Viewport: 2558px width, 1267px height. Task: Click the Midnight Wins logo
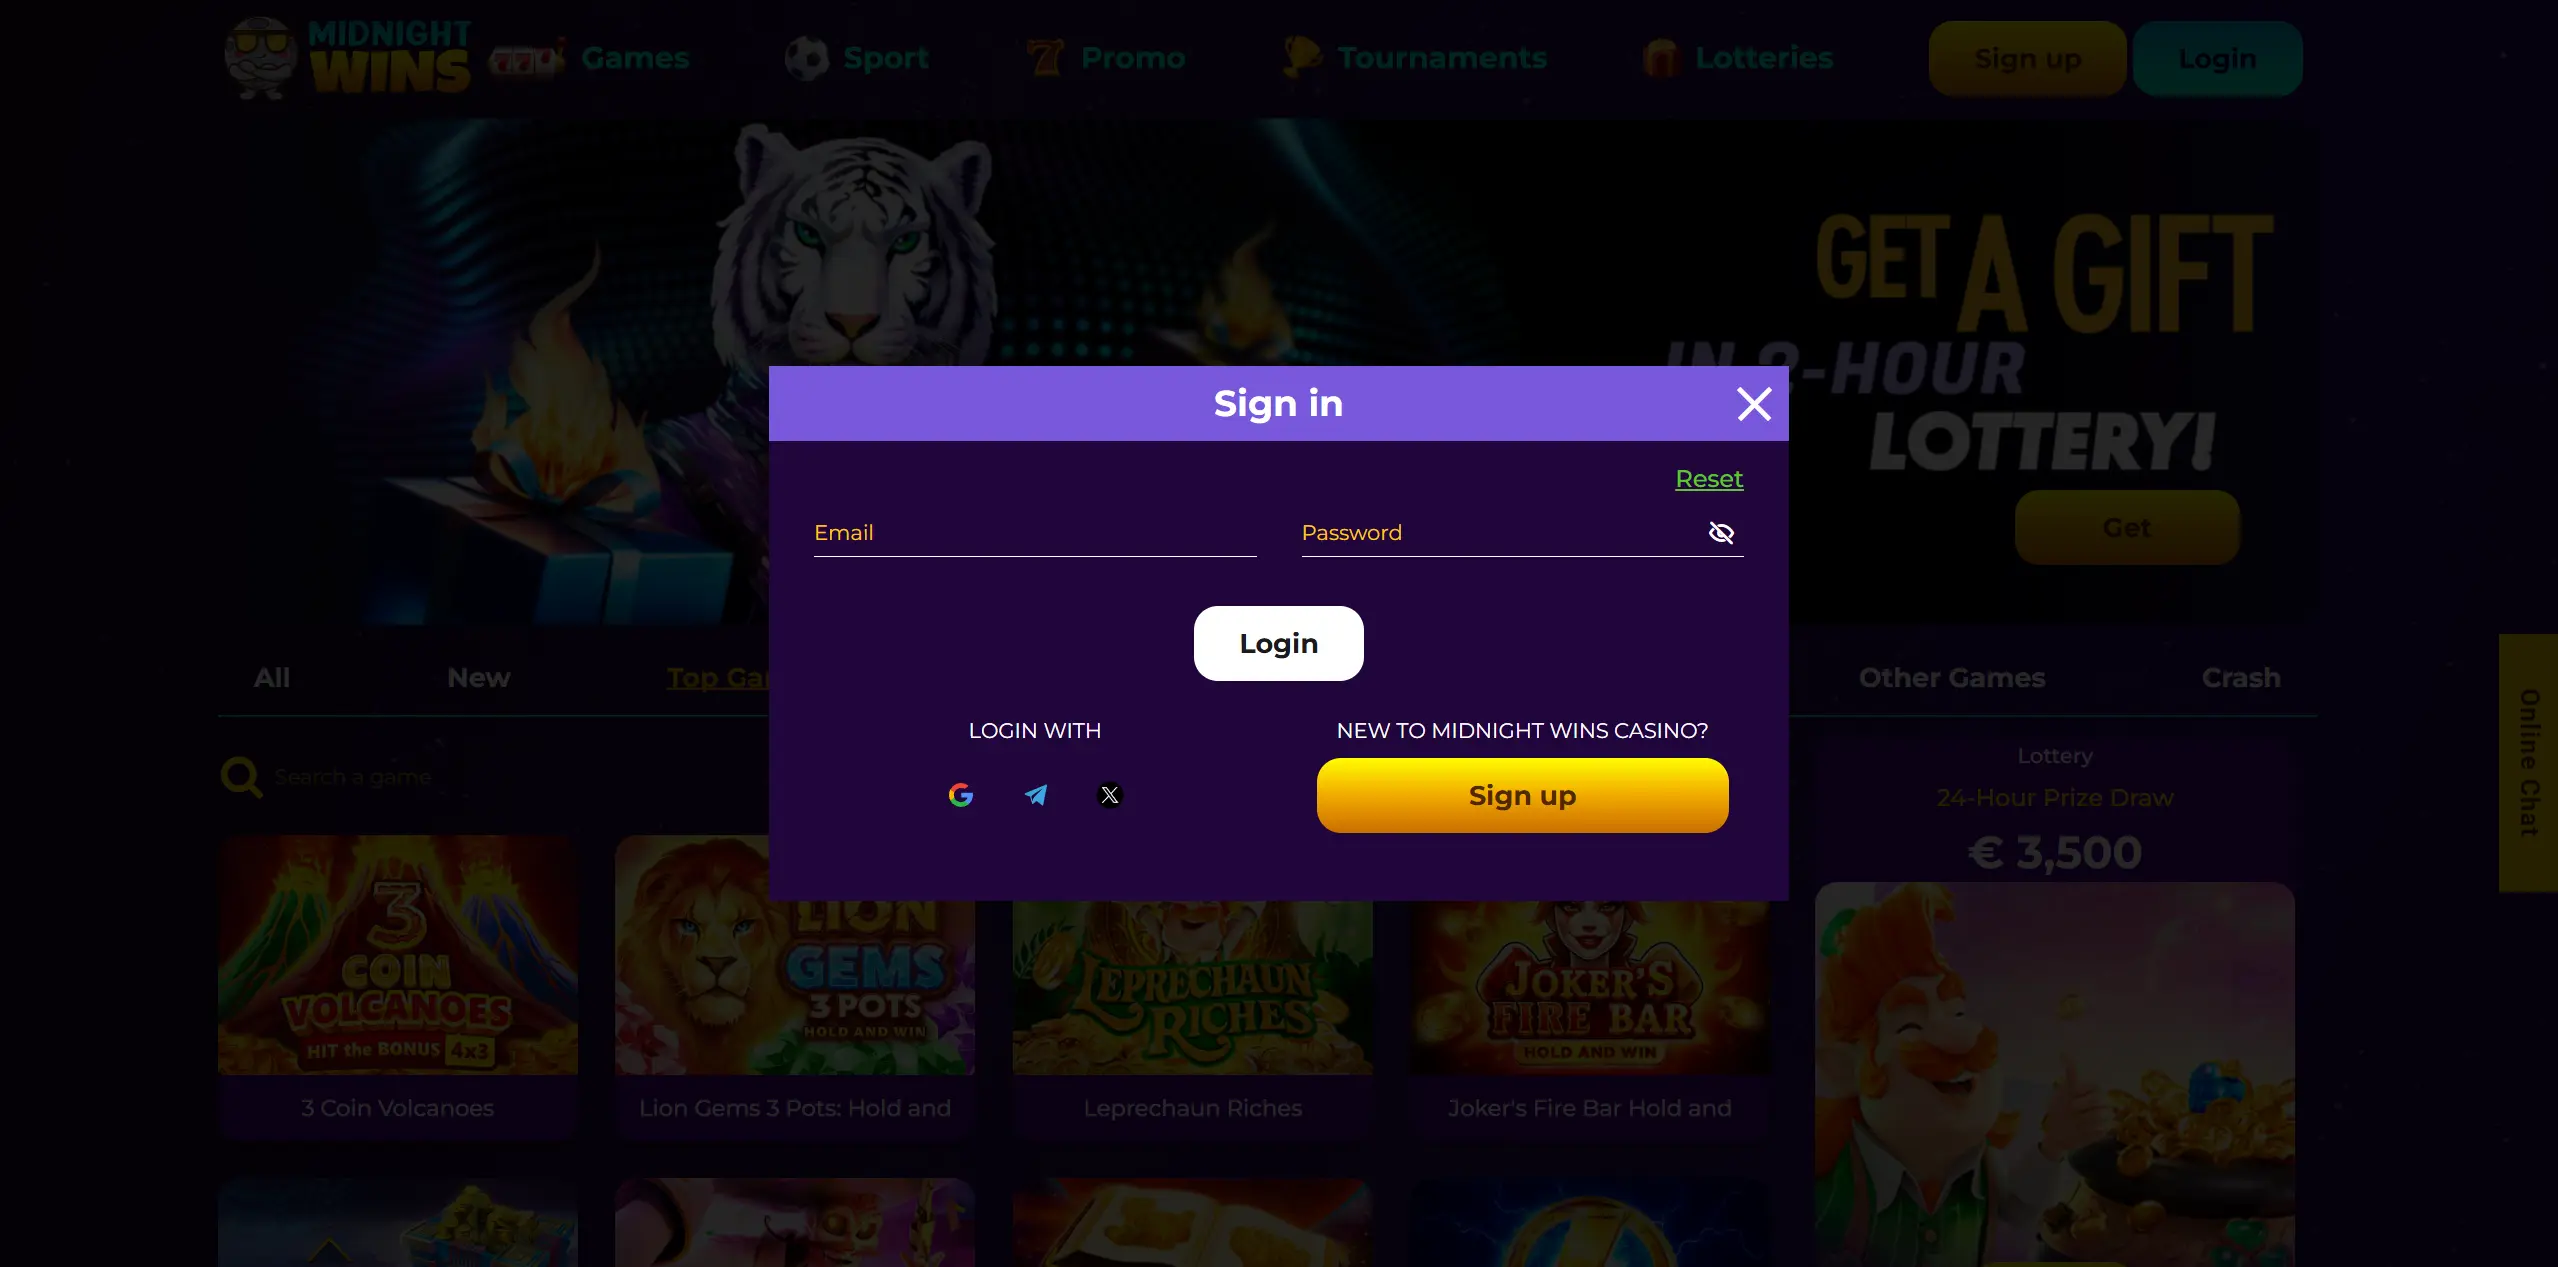click(x=348, y=58)
